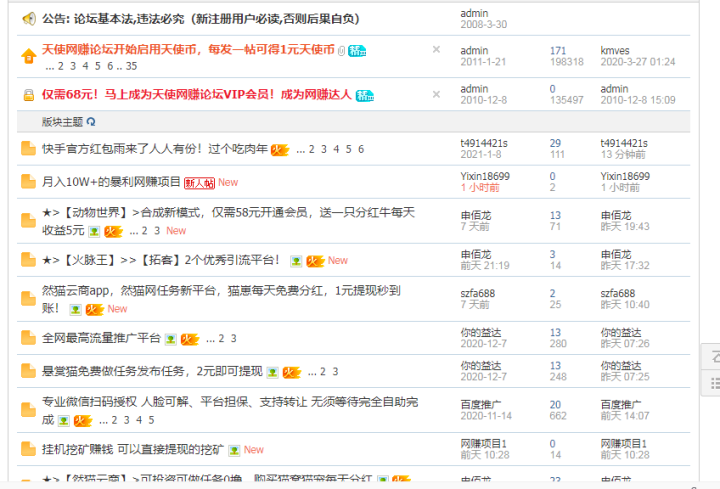
Task: Jump to the last post from 13 分钟前
Action: tap(623, 155)
